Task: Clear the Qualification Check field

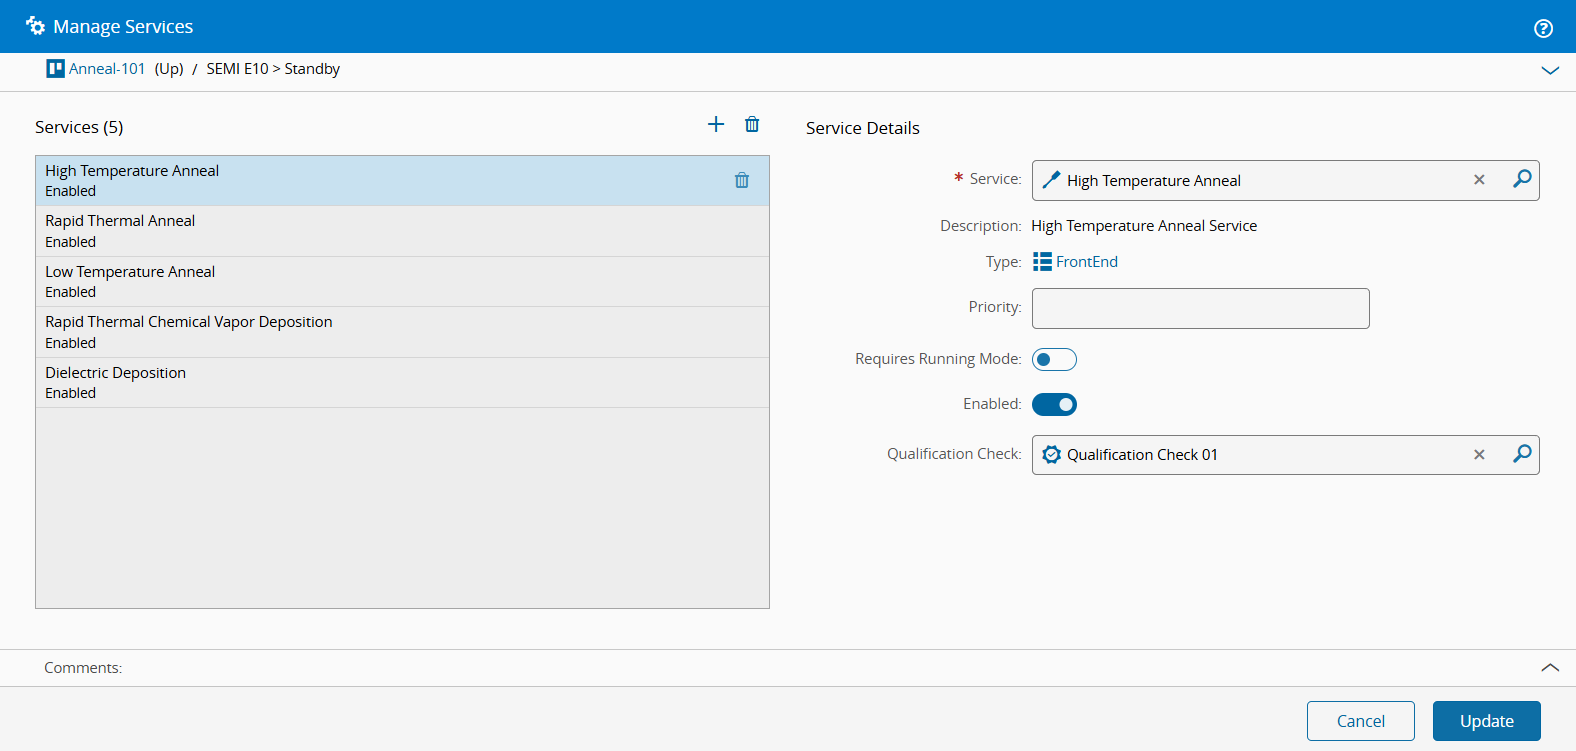Action: 1479,454
